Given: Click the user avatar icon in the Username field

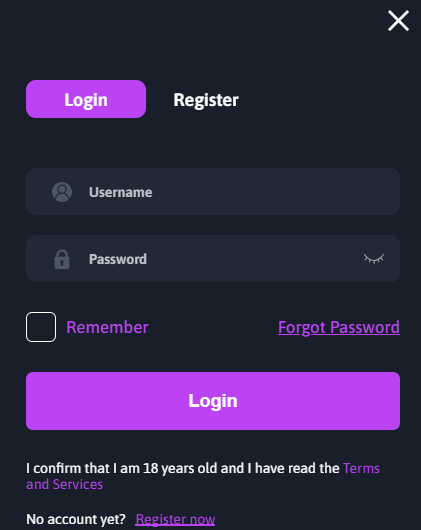Looking at the screenshot, I should 62,192.
